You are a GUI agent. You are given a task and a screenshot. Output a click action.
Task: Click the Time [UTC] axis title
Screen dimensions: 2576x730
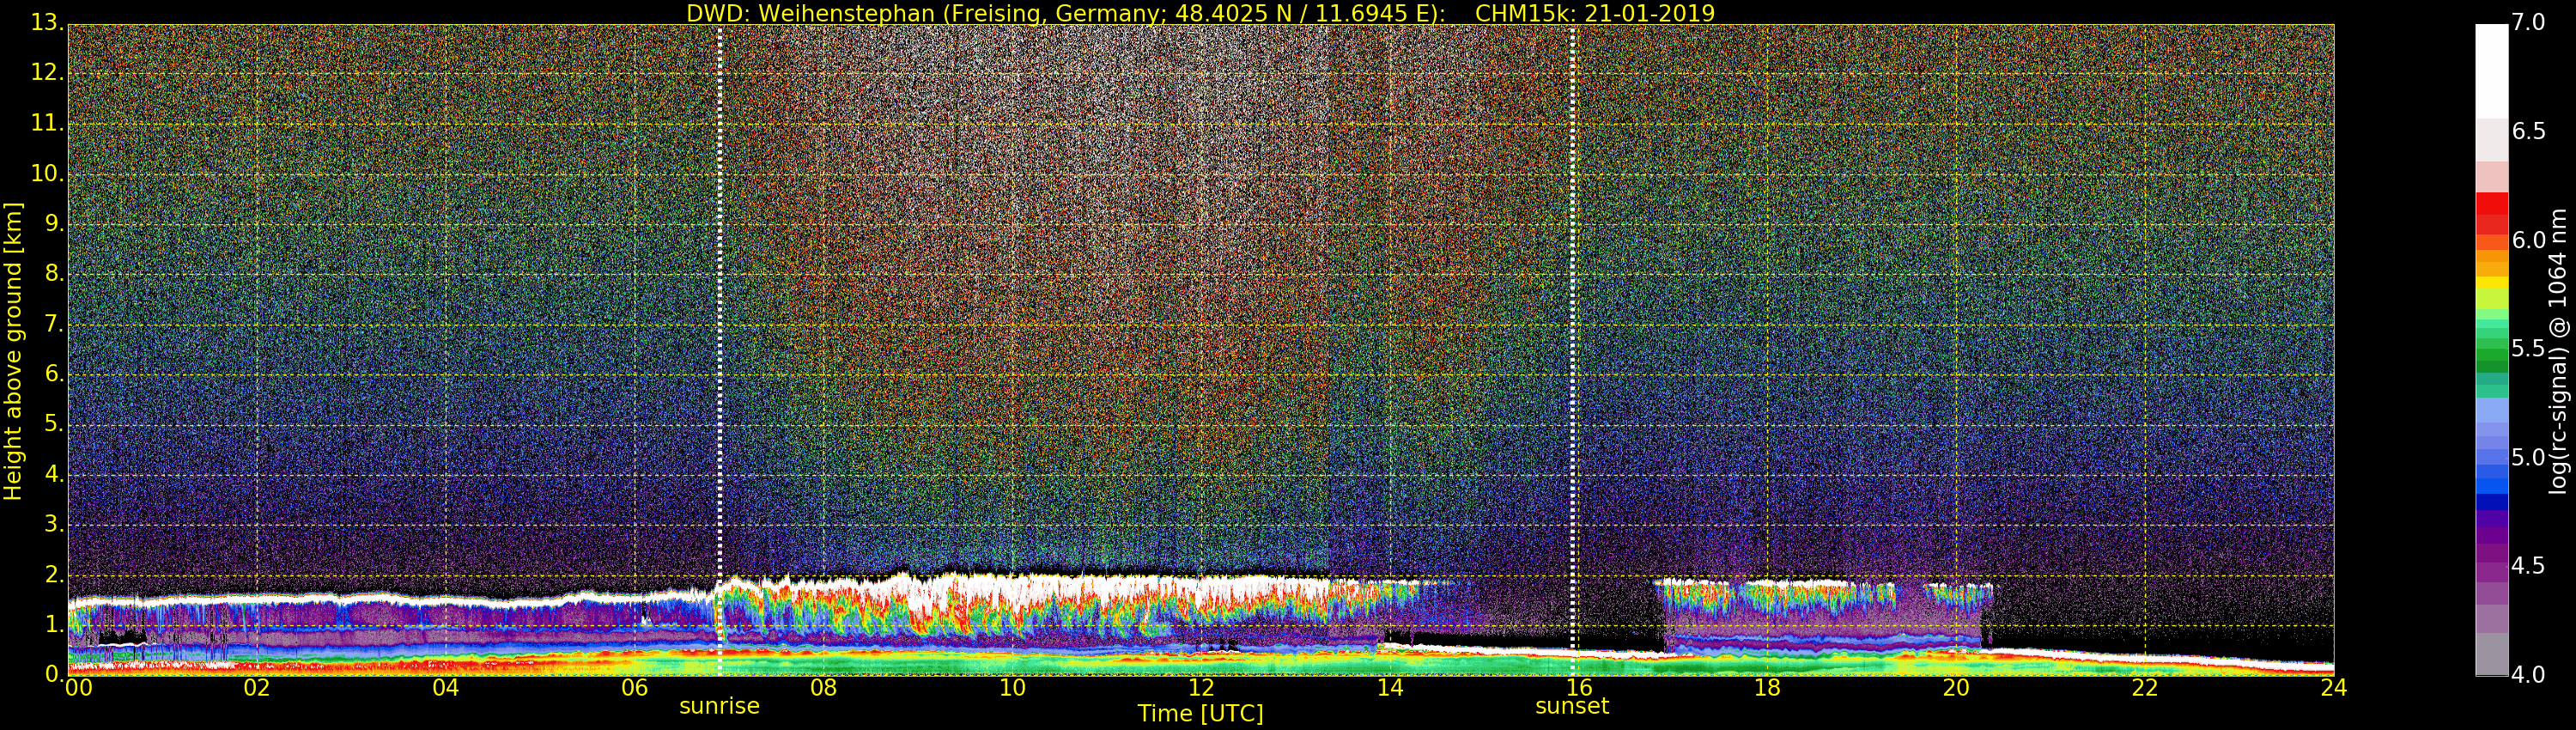click(1200, 714)
